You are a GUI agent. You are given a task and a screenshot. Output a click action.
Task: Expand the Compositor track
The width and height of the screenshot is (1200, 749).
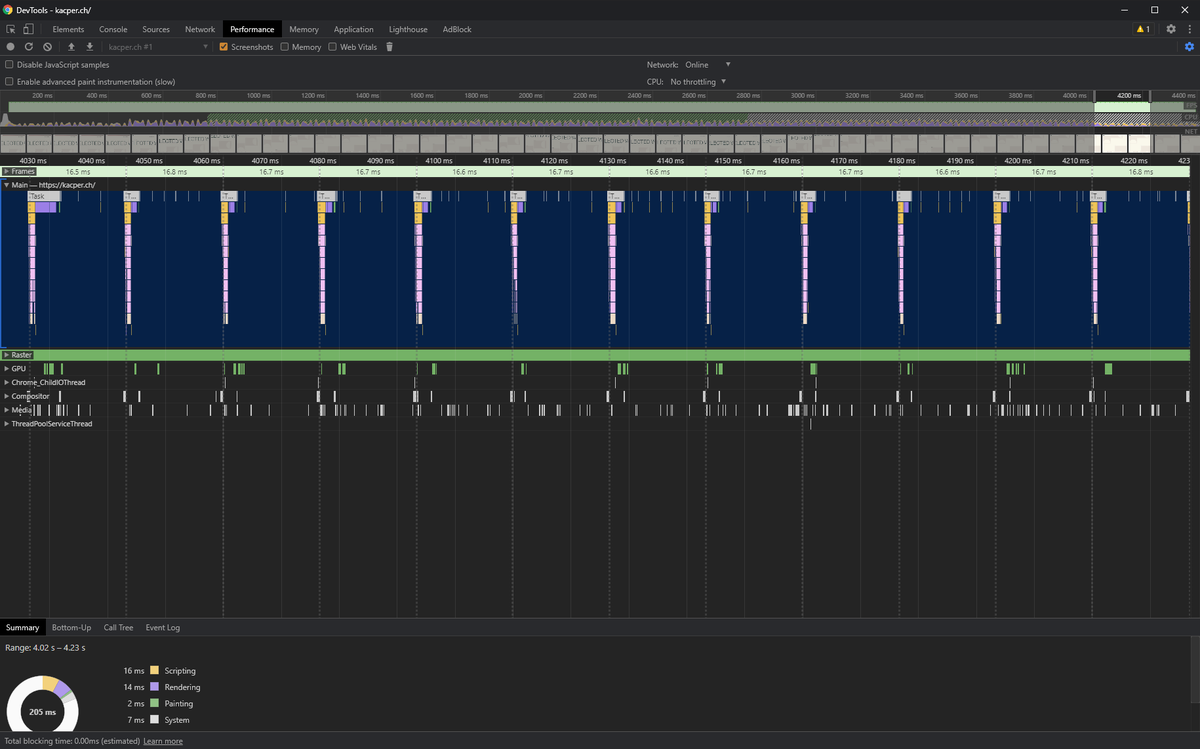tap(6, 396)
